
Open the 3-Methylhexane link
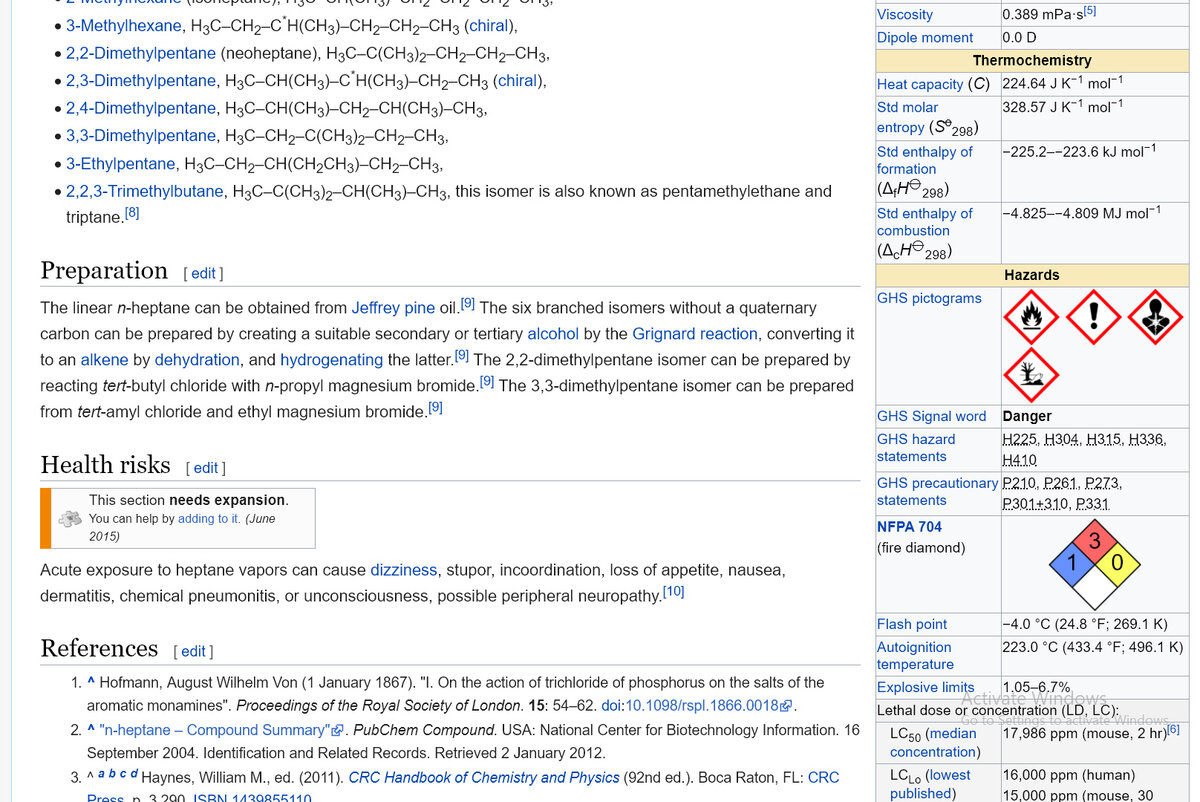[124, 25]
